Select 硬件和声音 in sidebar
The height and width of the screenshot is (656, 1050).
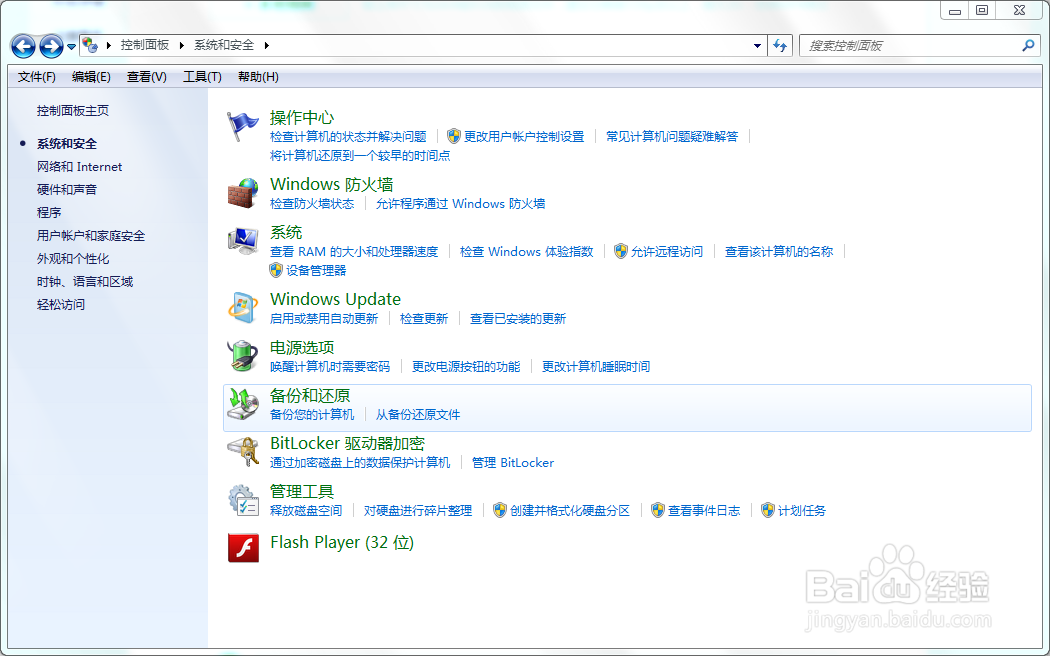[66, 189]
